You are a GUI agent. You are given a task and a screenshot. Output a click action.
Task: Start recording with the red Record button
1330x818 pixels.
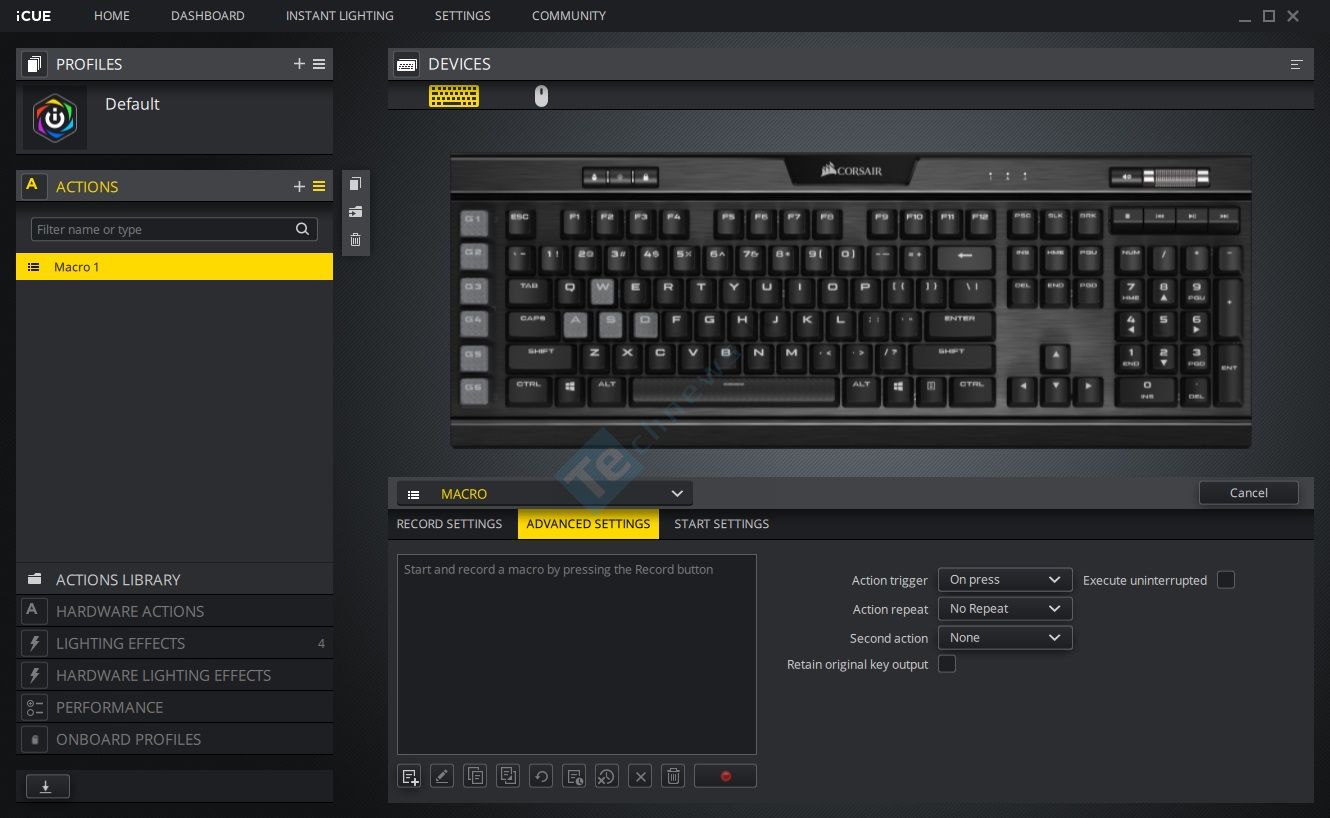[725, 776]
